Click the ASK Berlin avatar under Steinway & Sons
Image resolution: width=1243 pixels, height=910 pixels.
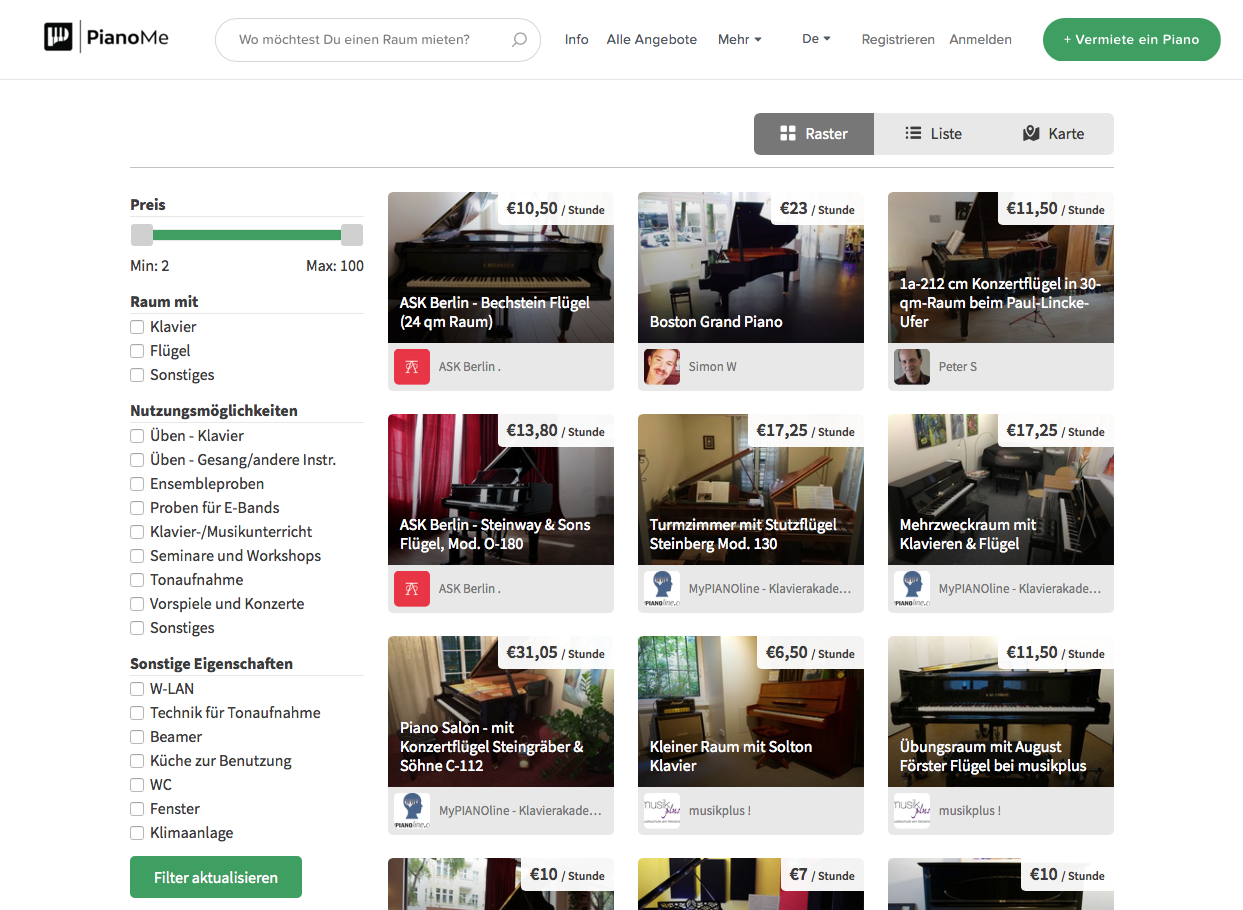[412, 589]
